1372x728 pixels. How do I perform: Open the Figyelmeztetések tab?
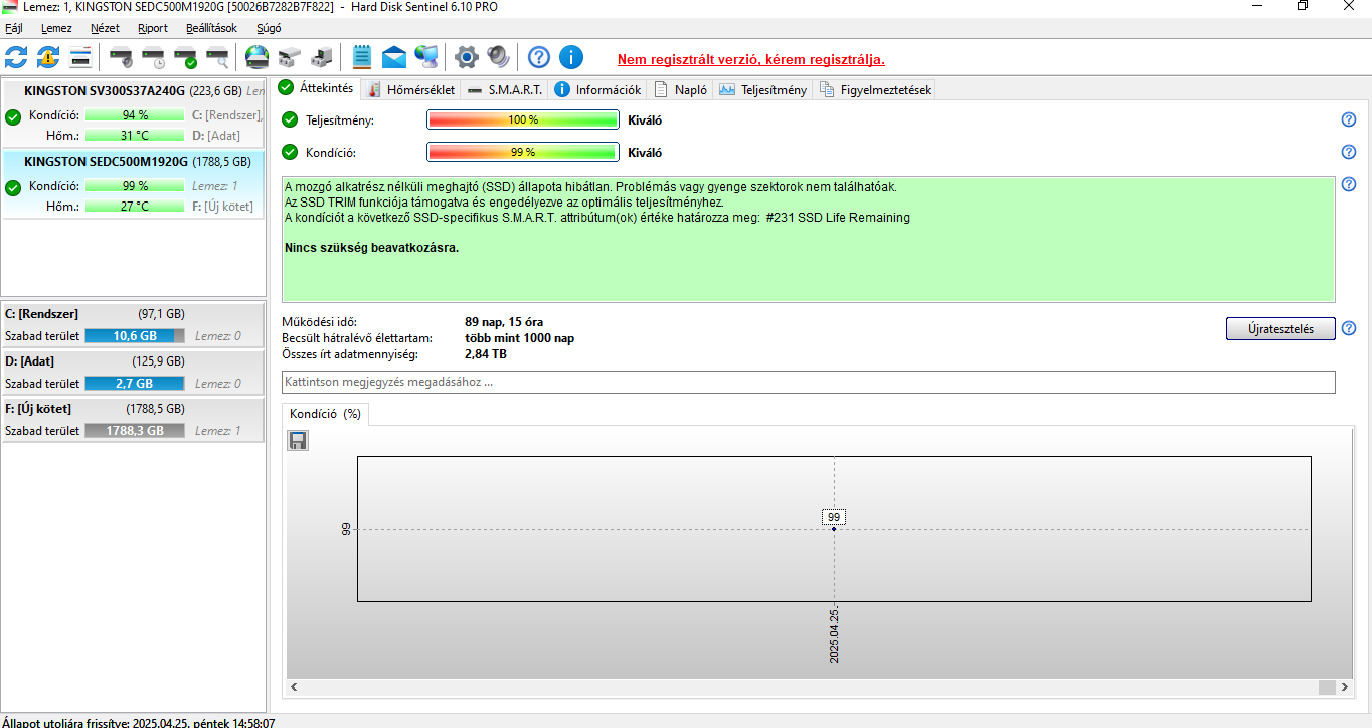click(x=876, y=89)
